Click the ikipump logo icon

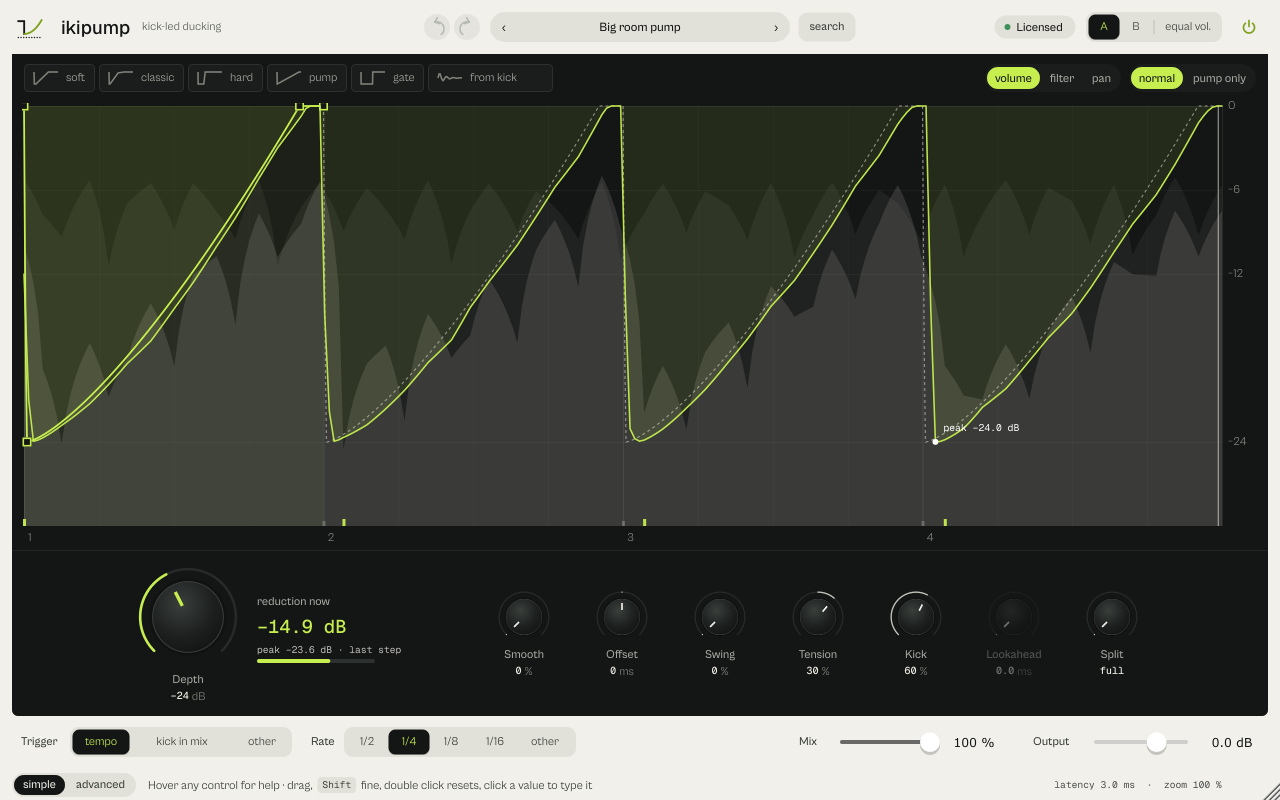tap(29, 27)
